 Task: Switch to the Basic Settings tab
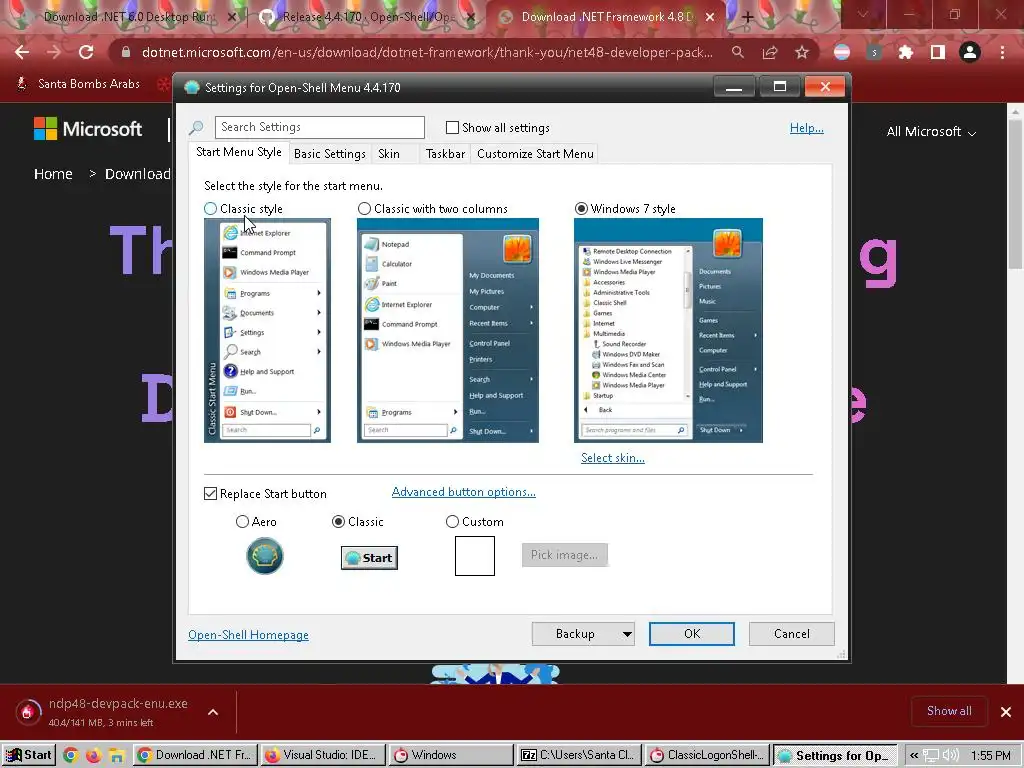point(330,153)
